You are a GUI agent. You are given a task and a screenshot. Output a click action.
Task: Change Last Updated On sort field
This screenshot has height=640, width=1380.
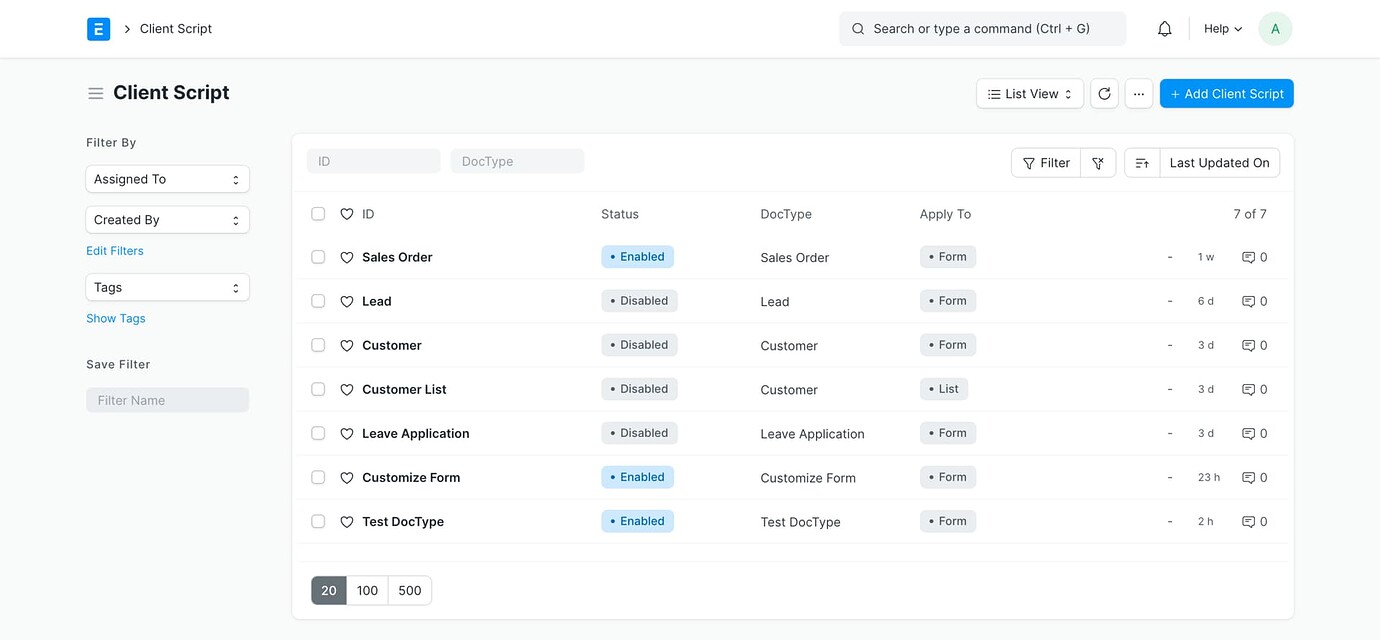[1219, 163]
